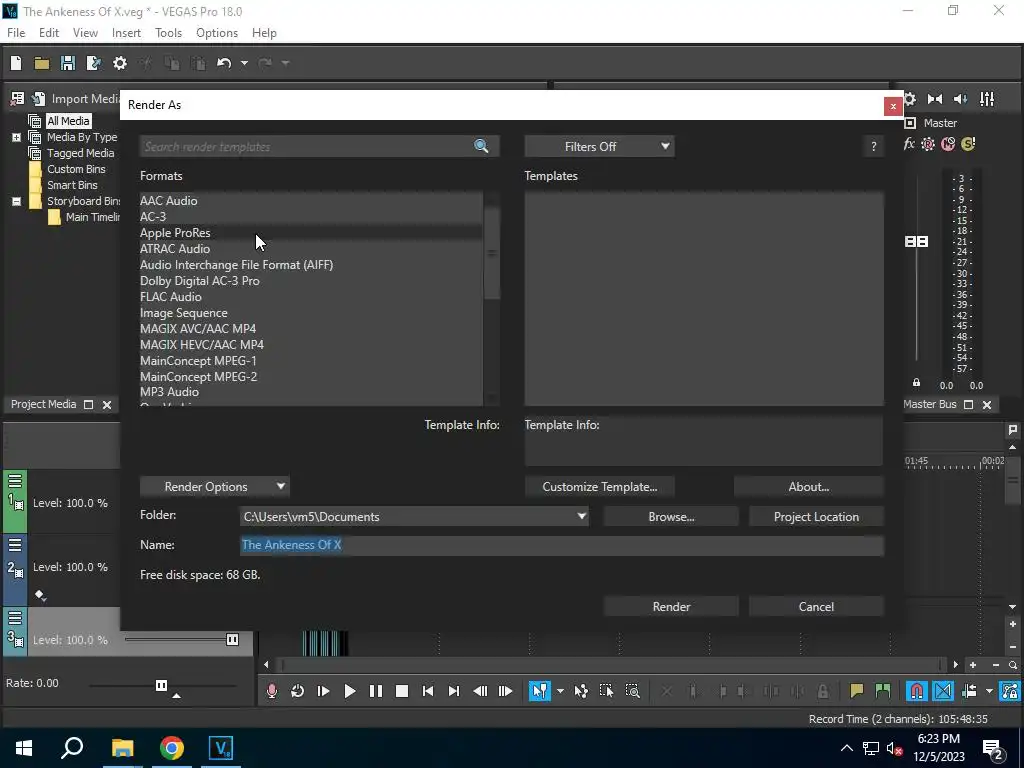This screenshot has height=768, width=1024.
Task: Save the project using the floppy disk icon
Action: (x=68, y=63)
